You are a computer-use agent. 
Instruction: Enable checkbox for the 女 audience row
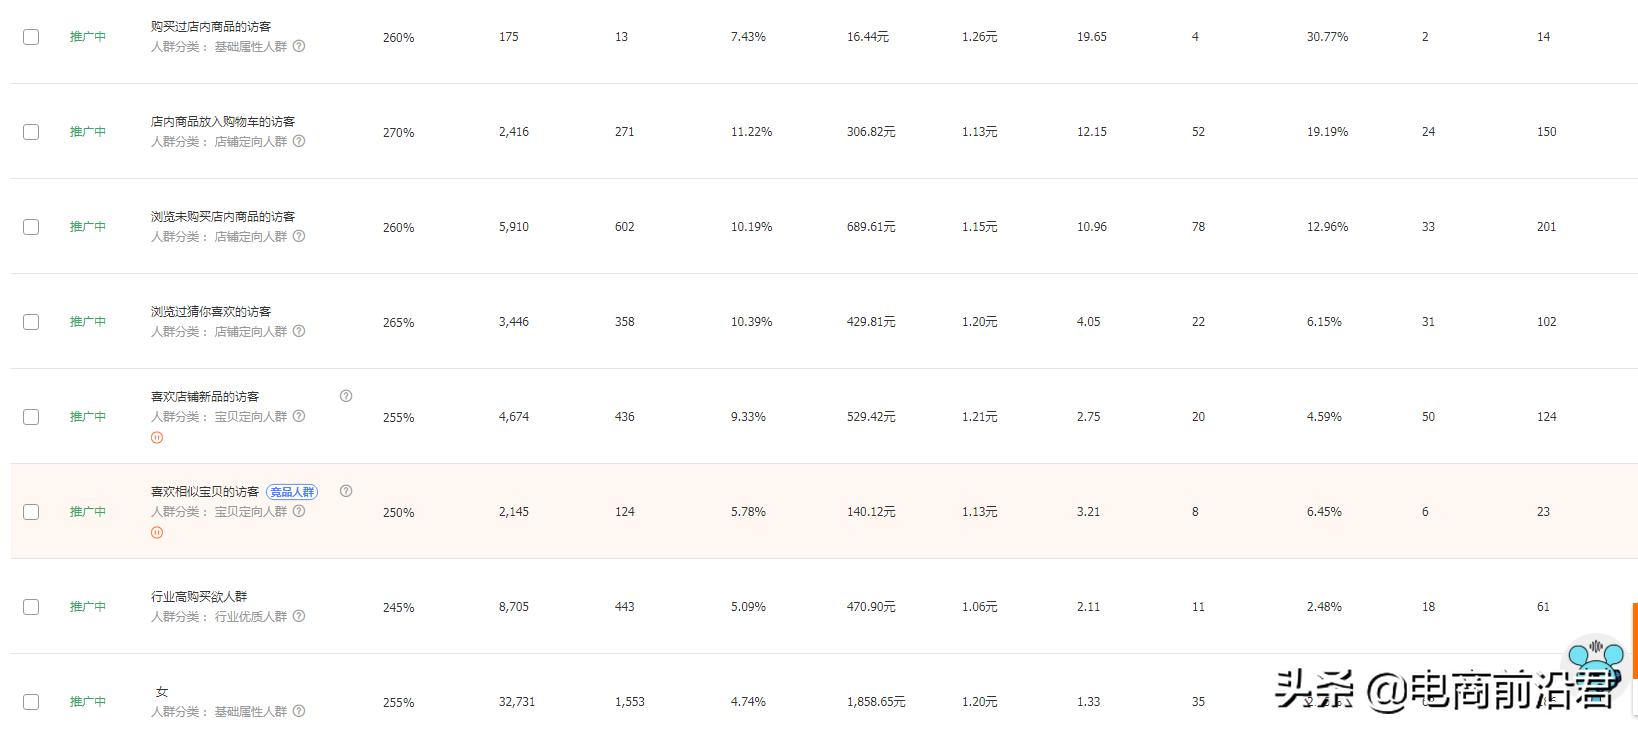[x=31, y=702]
